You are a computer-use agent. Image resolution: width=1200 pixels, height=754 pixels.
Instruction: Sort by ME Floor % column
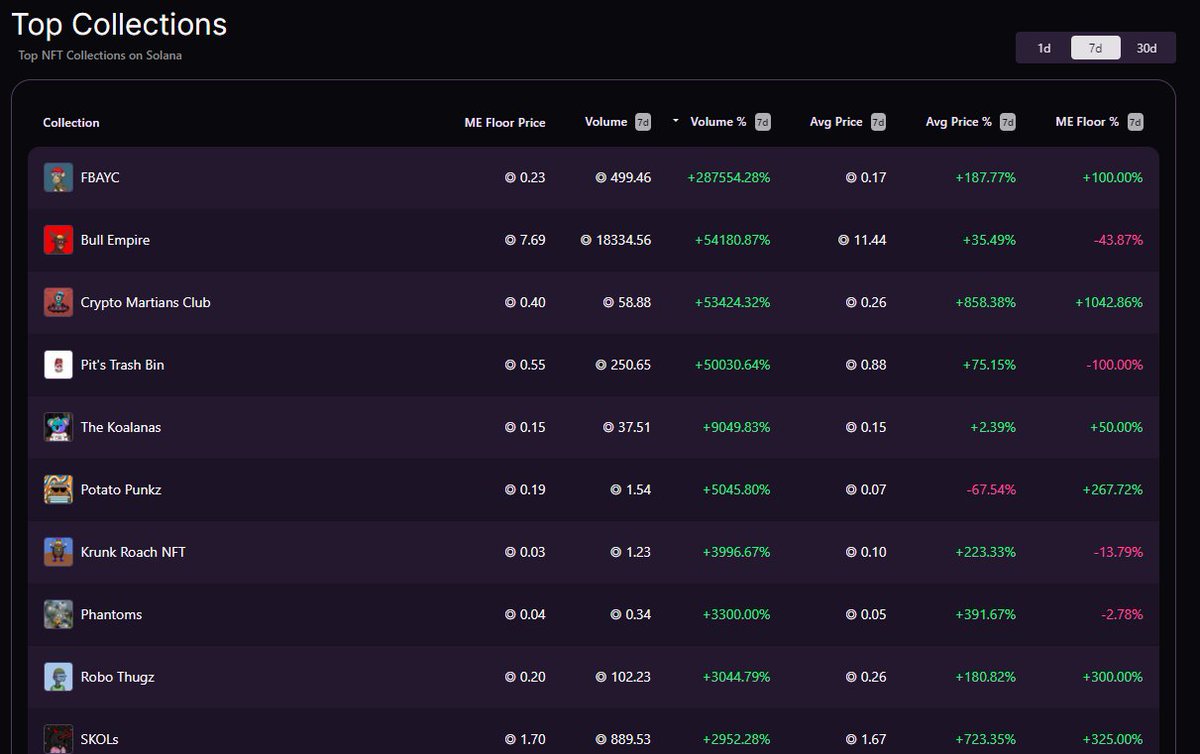[x=1087, y=122]
